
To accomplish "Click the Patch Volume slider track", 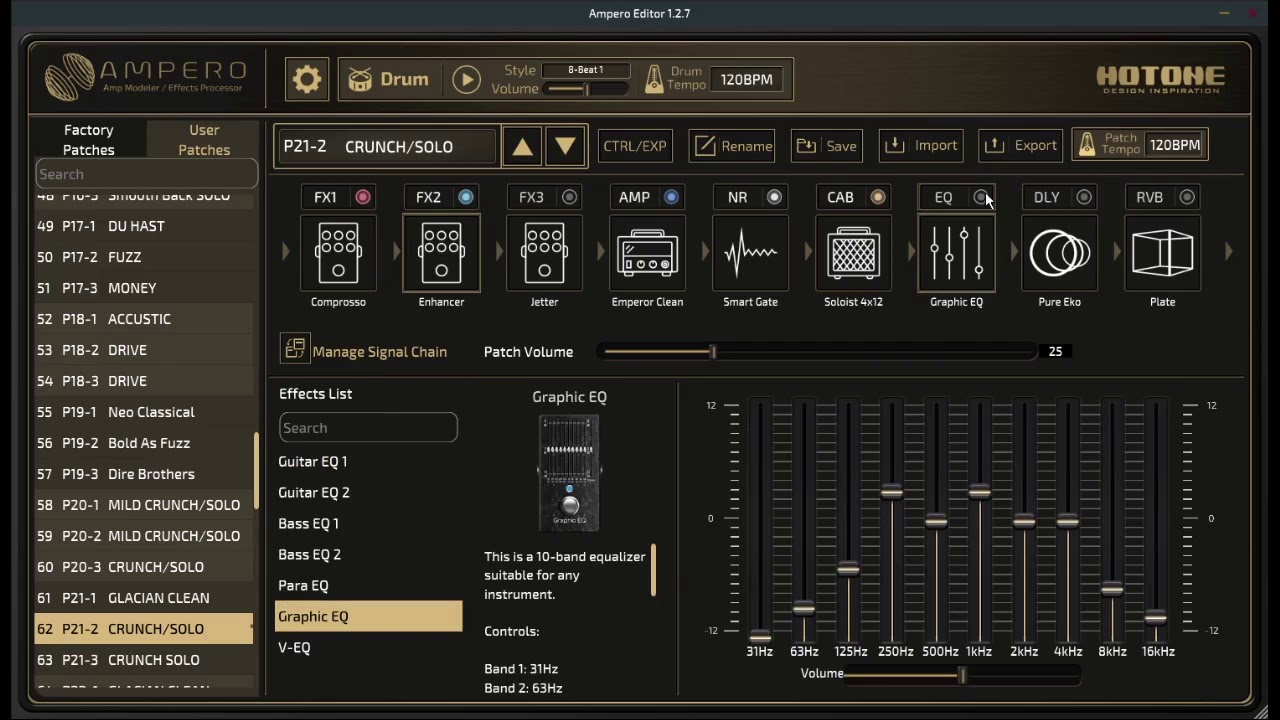I will tap(820, 352).
